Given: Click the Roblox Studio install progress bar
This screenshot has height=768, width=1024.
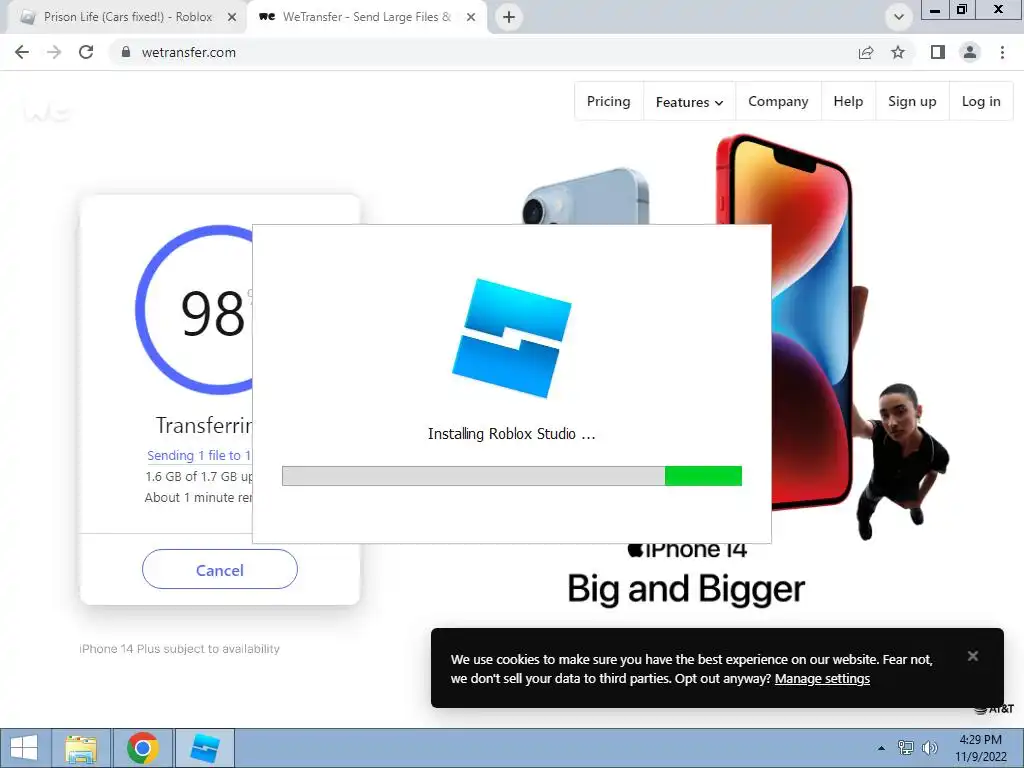Looking at the screenshot, I should tap(511, 476).
